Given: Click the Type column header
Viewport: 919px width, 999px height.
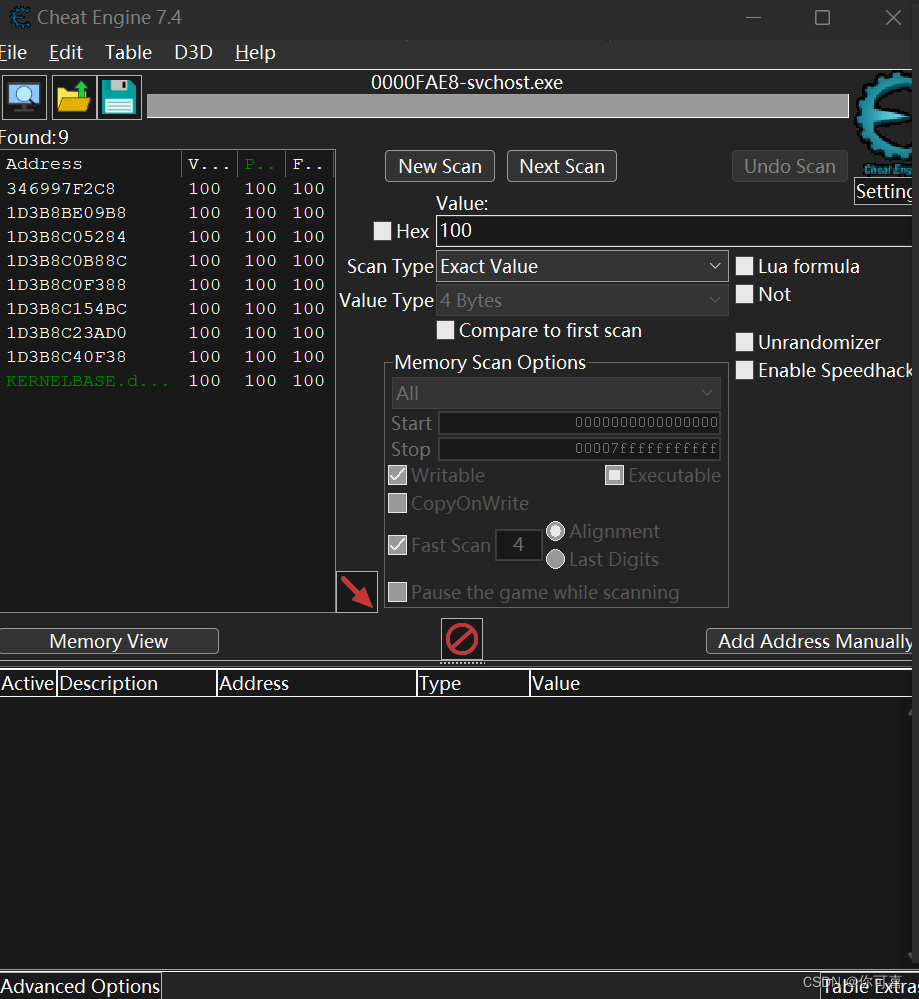Looking at the screenshot, I should pyautogui.click(x=474, y=683).
